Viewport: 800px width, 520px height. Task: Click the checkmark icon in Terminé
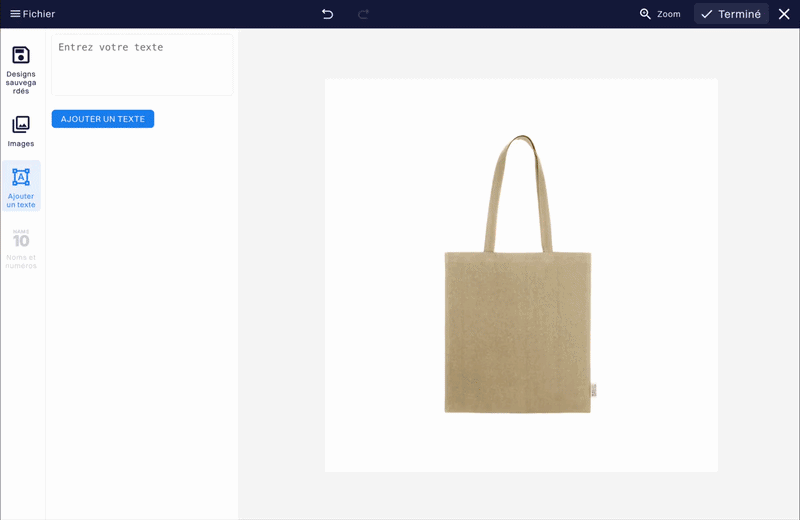(x=706, y=14)
